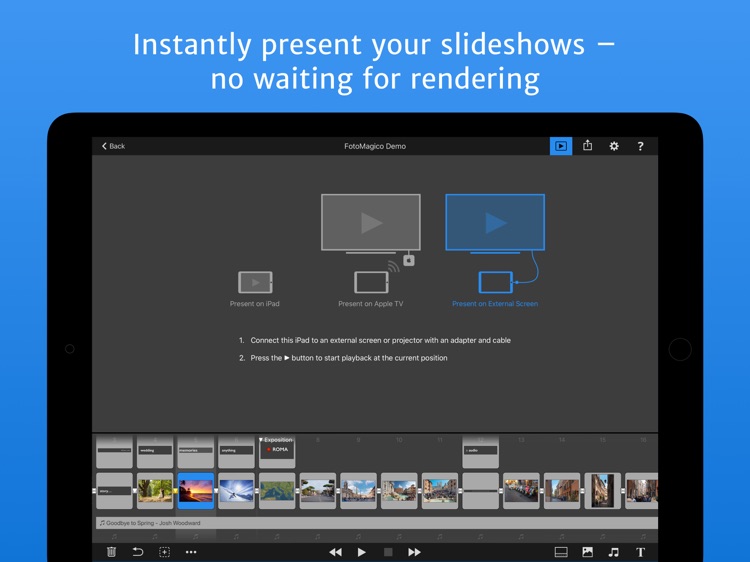Select the audio text slide in upper track
This screenshot has width=750, height=562.
481,452
